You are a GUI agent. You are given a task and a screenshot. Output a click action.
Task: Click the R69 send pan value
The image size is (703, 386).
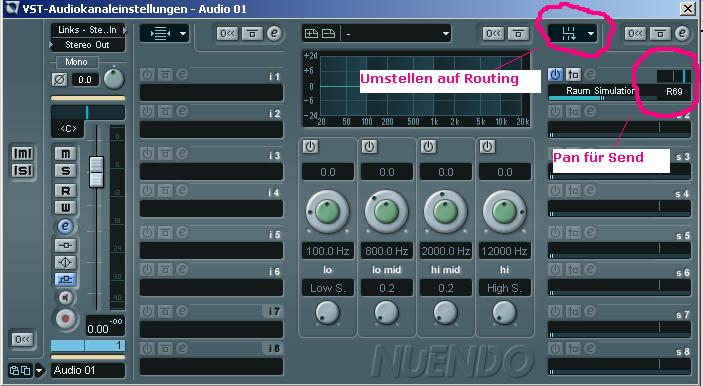pyautogui.click(x=674, y=91)
